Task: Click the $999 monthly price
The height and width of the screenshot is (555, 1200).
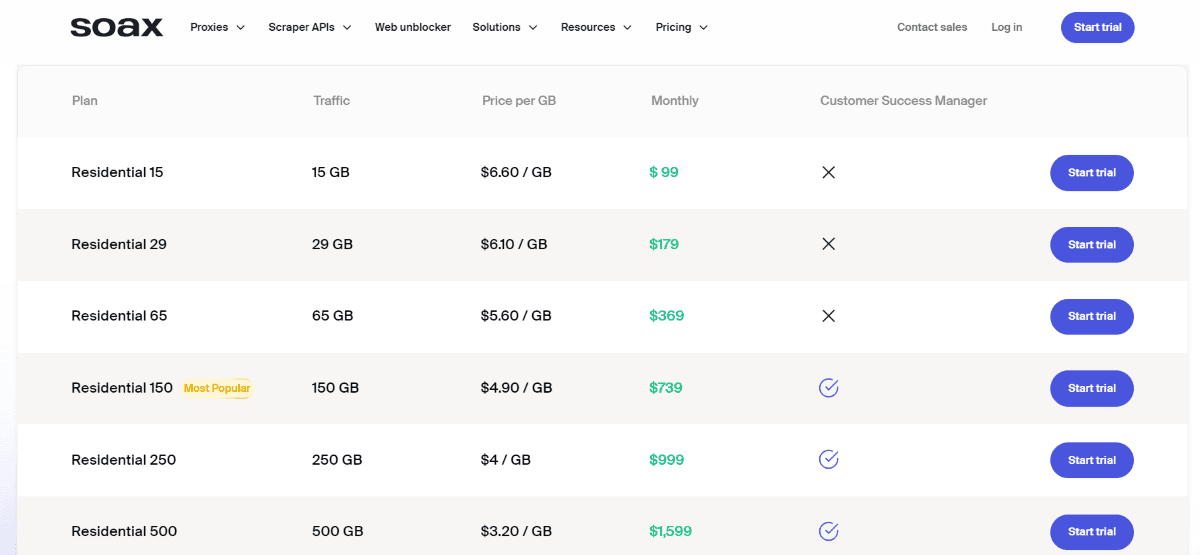Action: [x=667, y=460]
